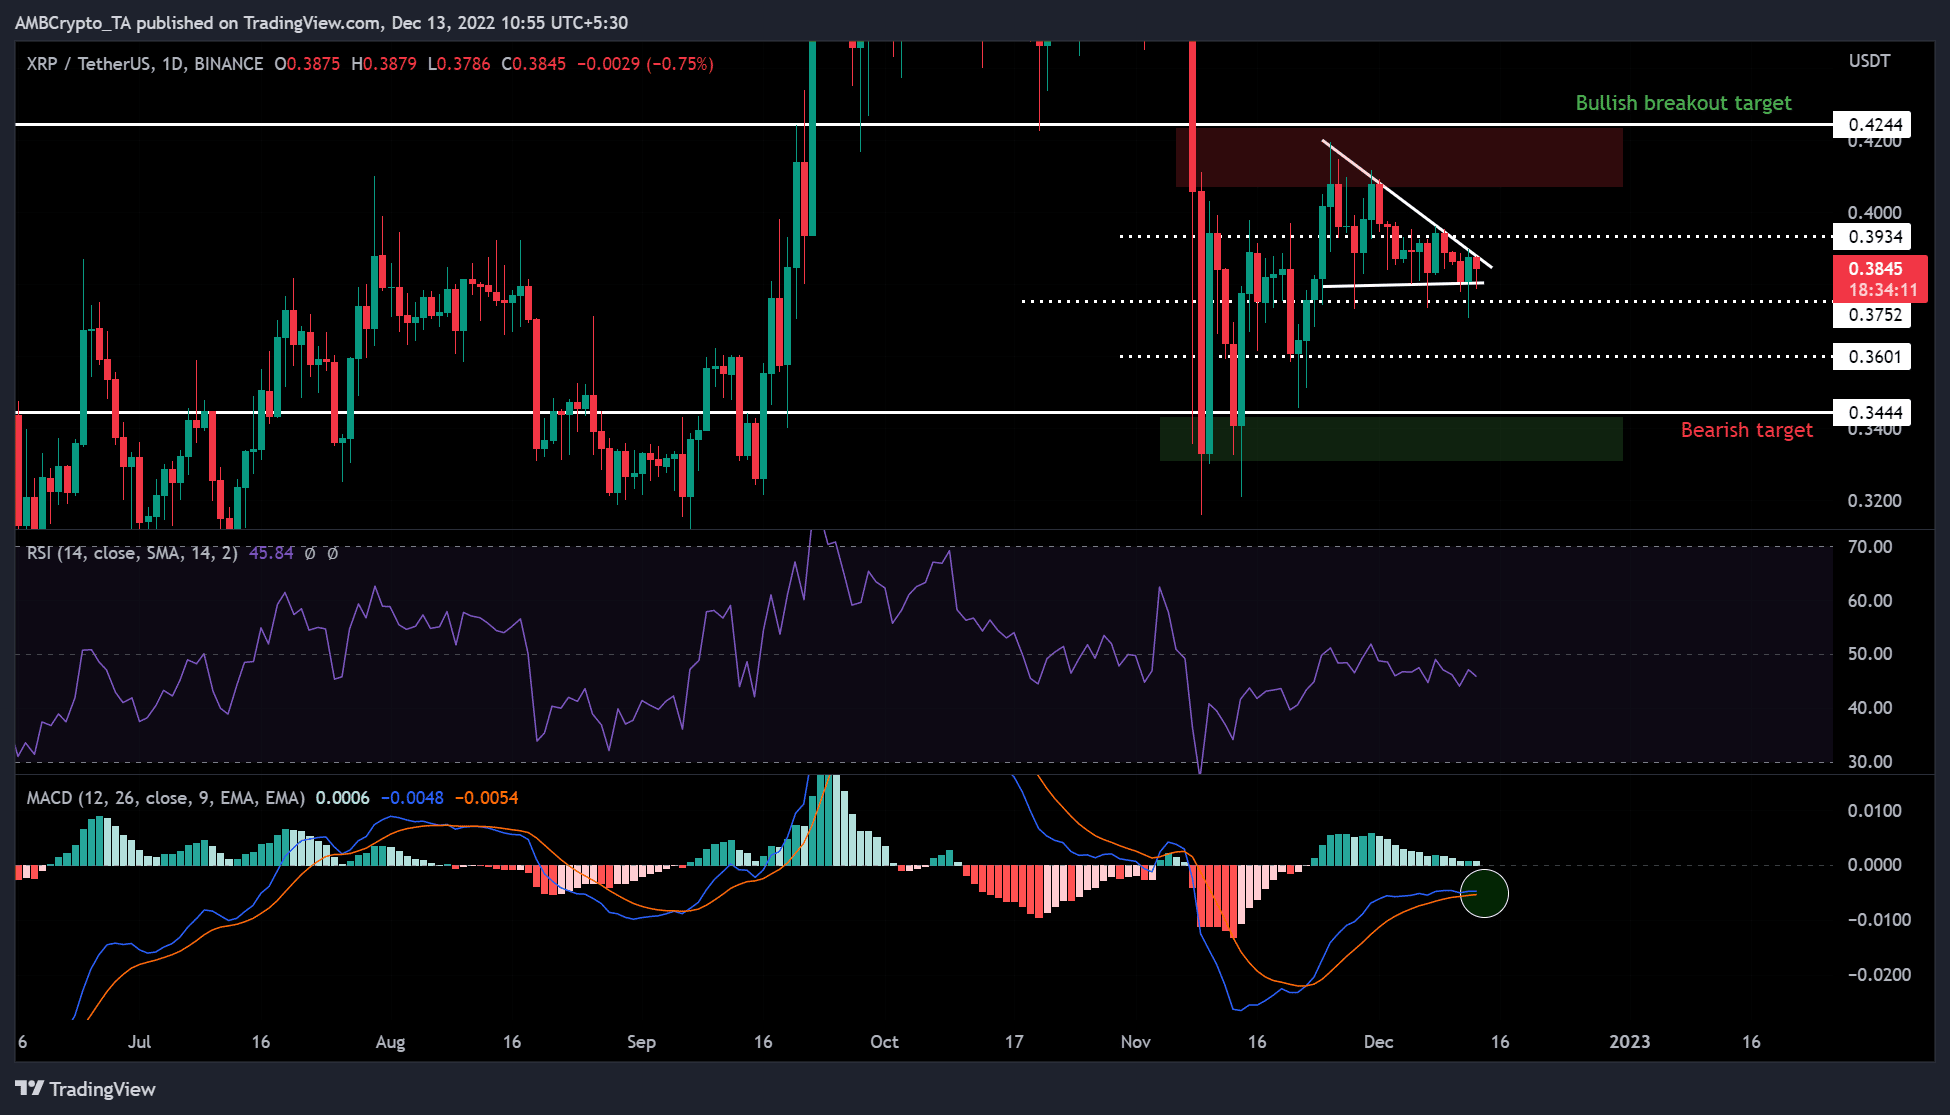Click the RSI indicator legend label
Image resolution: width=1950 pixels, height=1115 pixels.
click(x=132, y=553)
